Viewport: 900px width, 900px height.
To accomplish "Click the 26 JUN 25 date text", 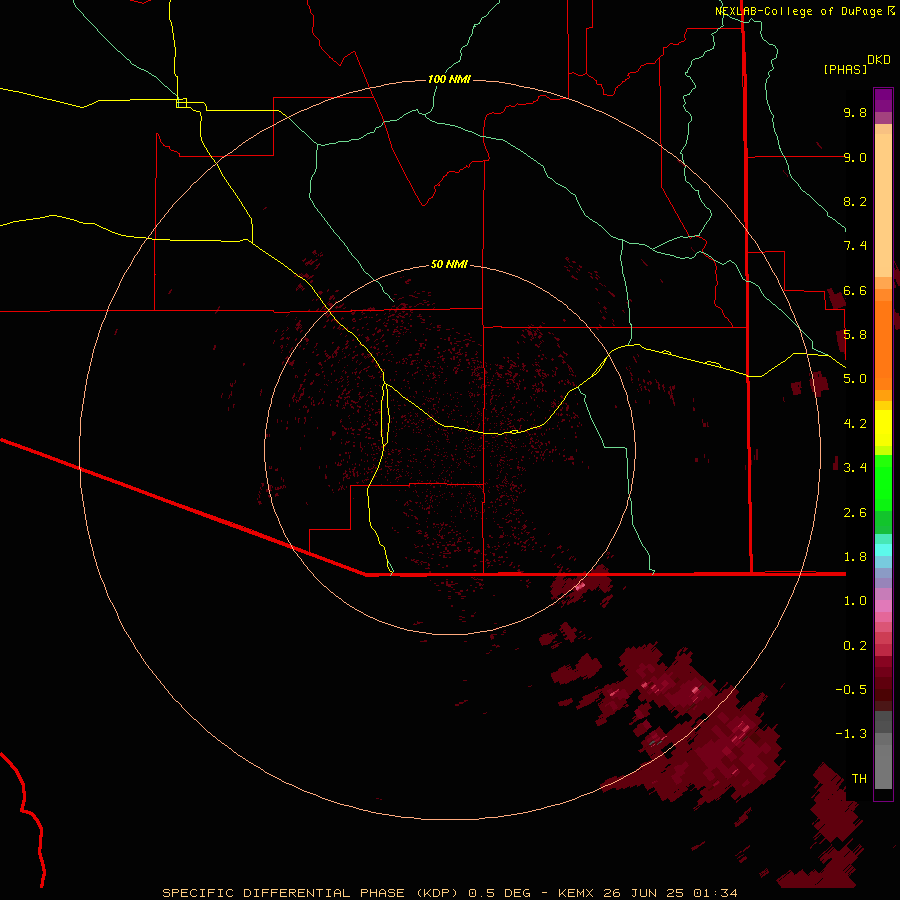I will point(643,893).
